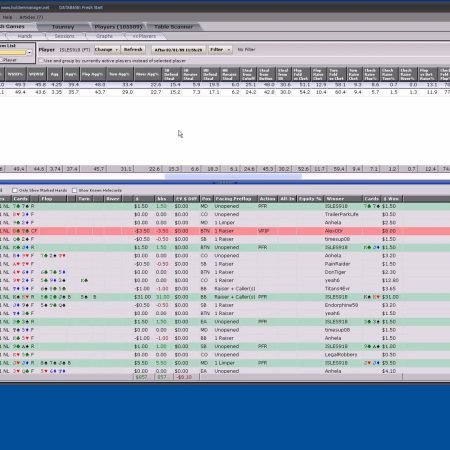The image size is (450, 450).
Task: Open the Table Scanner tab
Action: coord(173,27)
